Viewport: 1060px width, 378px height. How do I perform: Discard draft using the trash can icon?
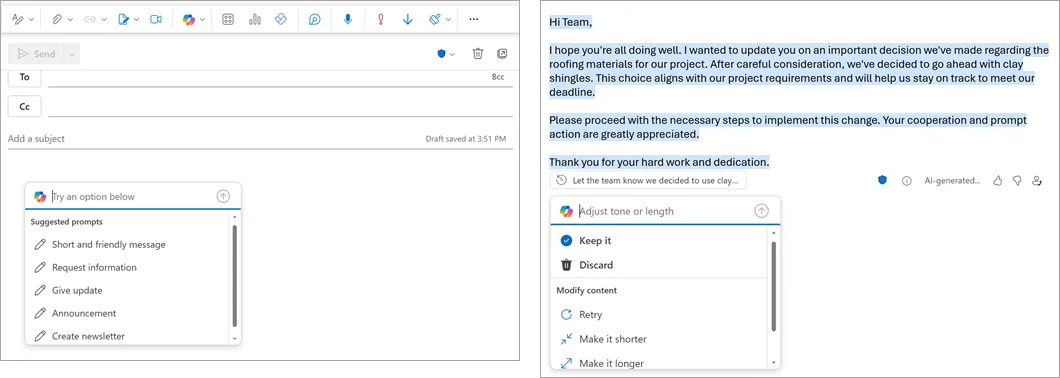click(x=478, y=53)
